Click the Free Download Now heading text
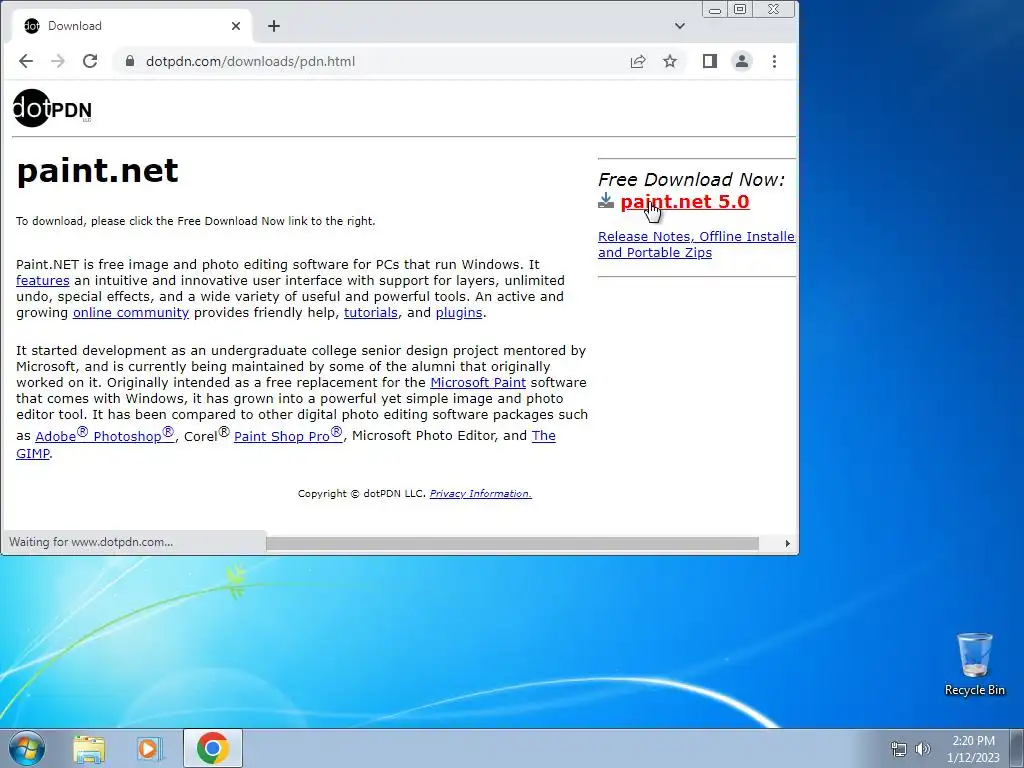The width and height of the screenshot is (1024, 768). (x=691, y=180)
